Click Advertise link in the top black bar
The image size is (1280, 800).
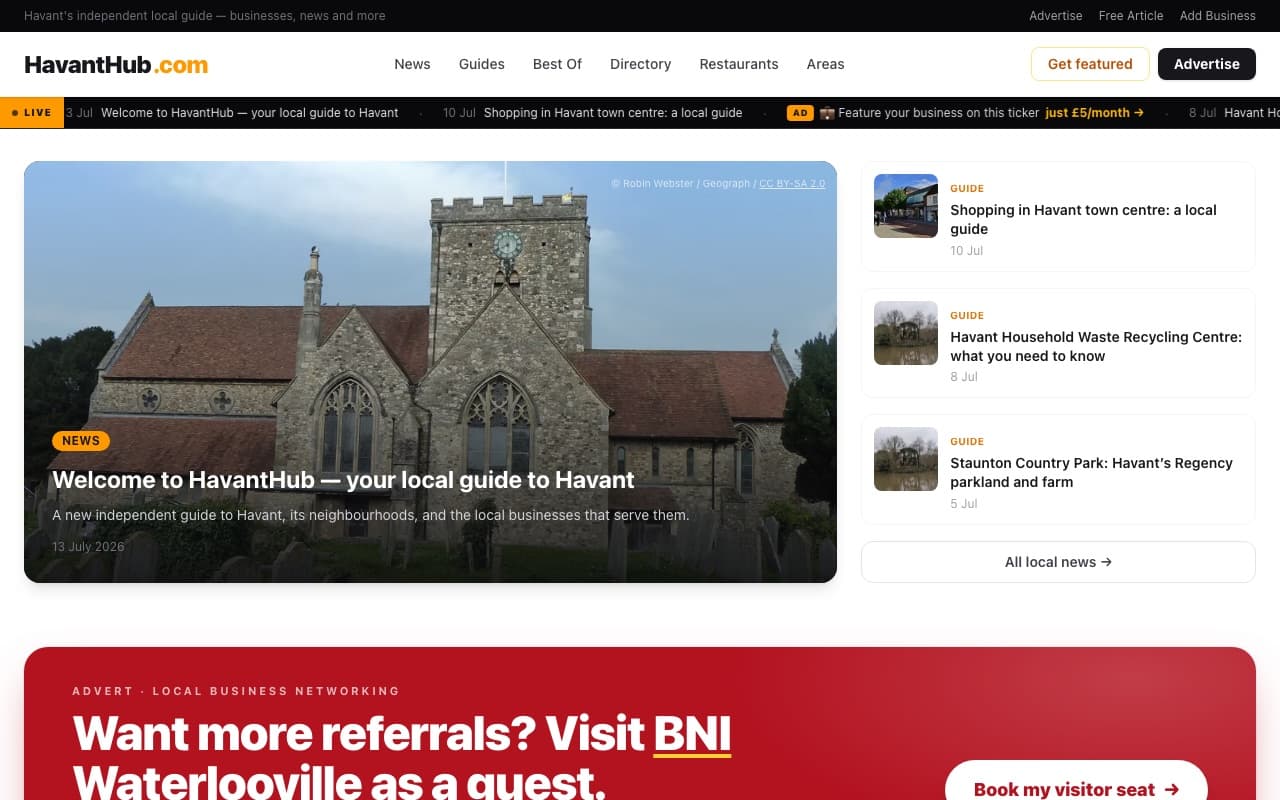point(1056,16)
